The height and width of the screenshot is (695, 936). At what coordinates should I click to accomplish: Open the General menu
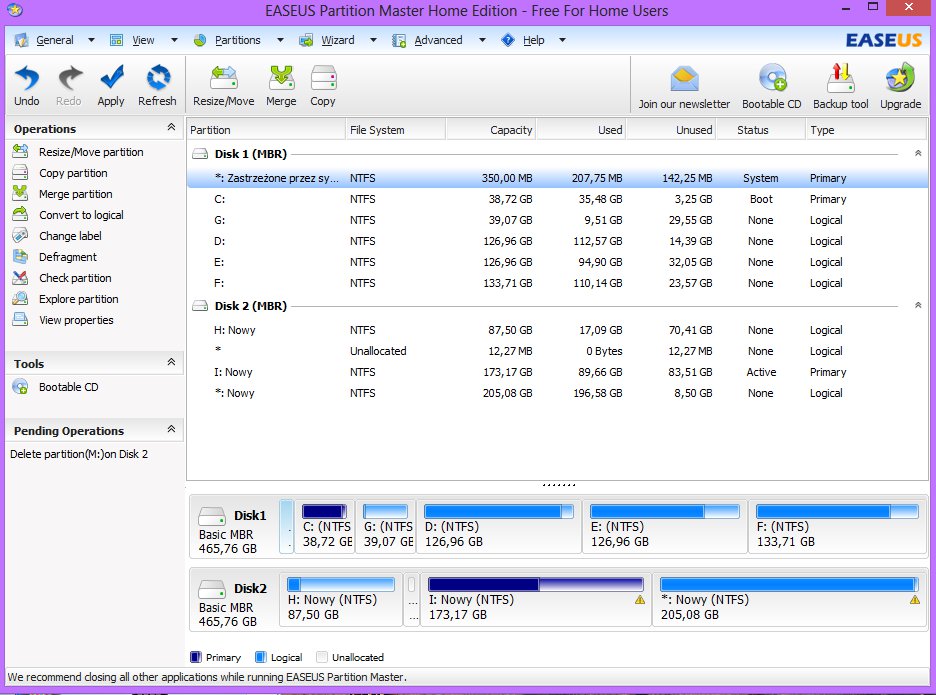(x=54, y=40)
